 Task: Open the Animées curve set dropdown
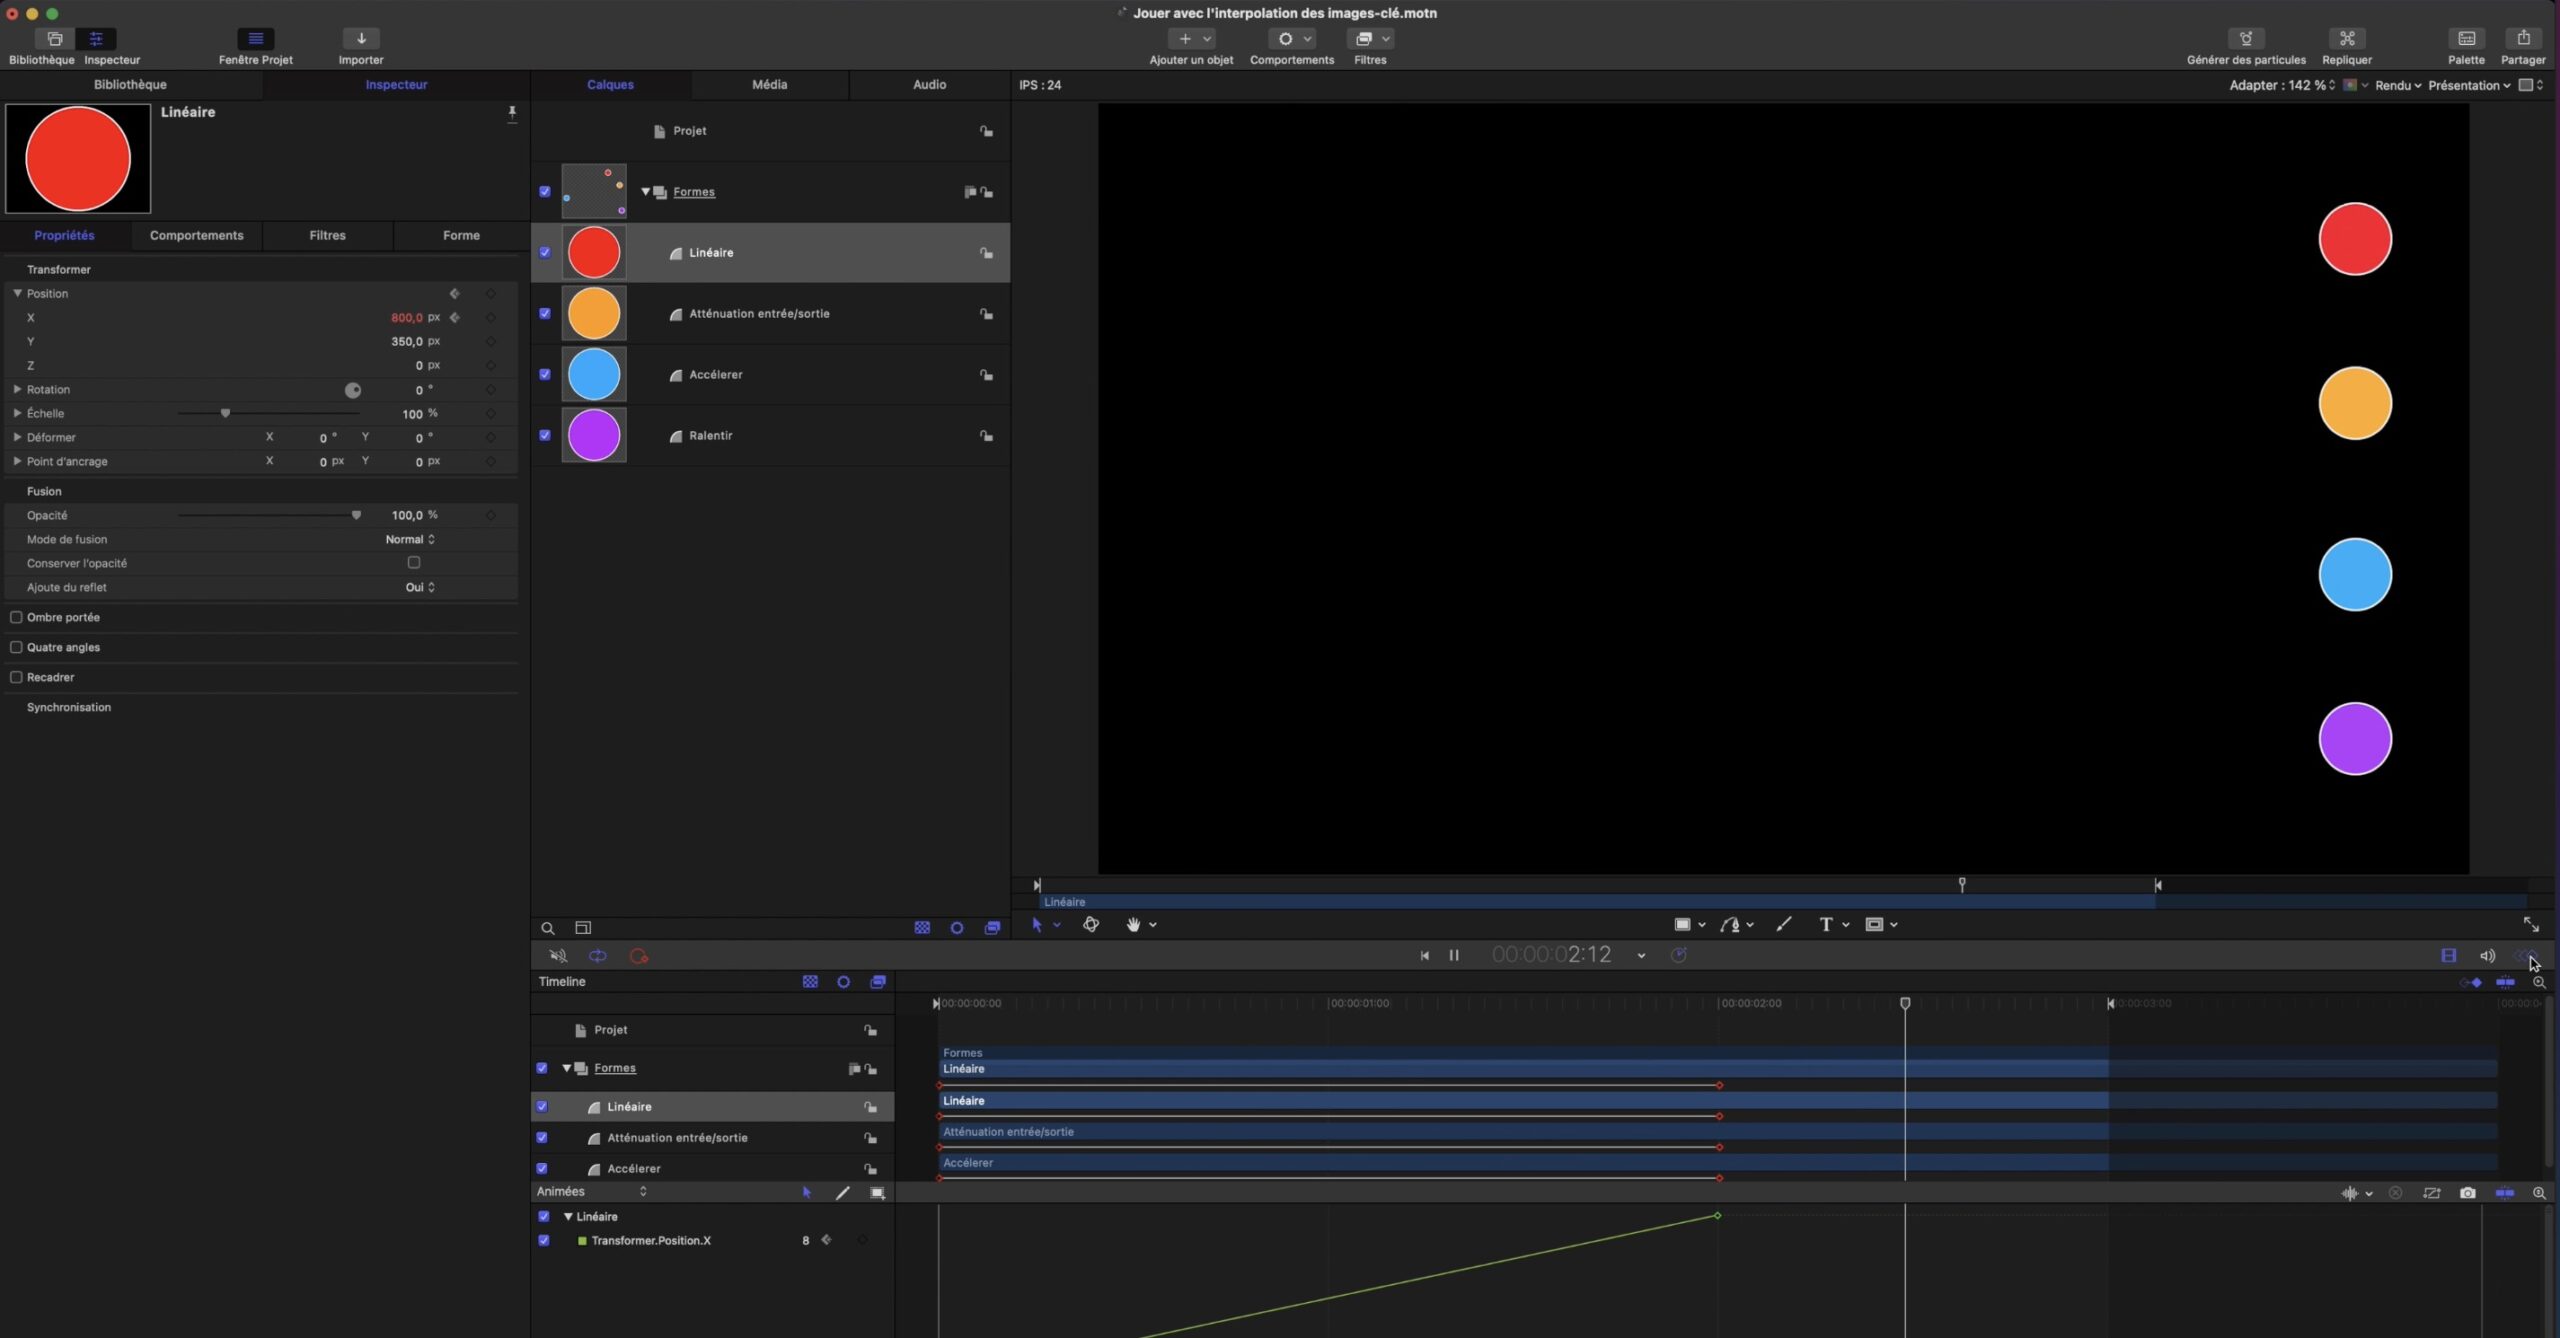click(x=592, y=1193)
